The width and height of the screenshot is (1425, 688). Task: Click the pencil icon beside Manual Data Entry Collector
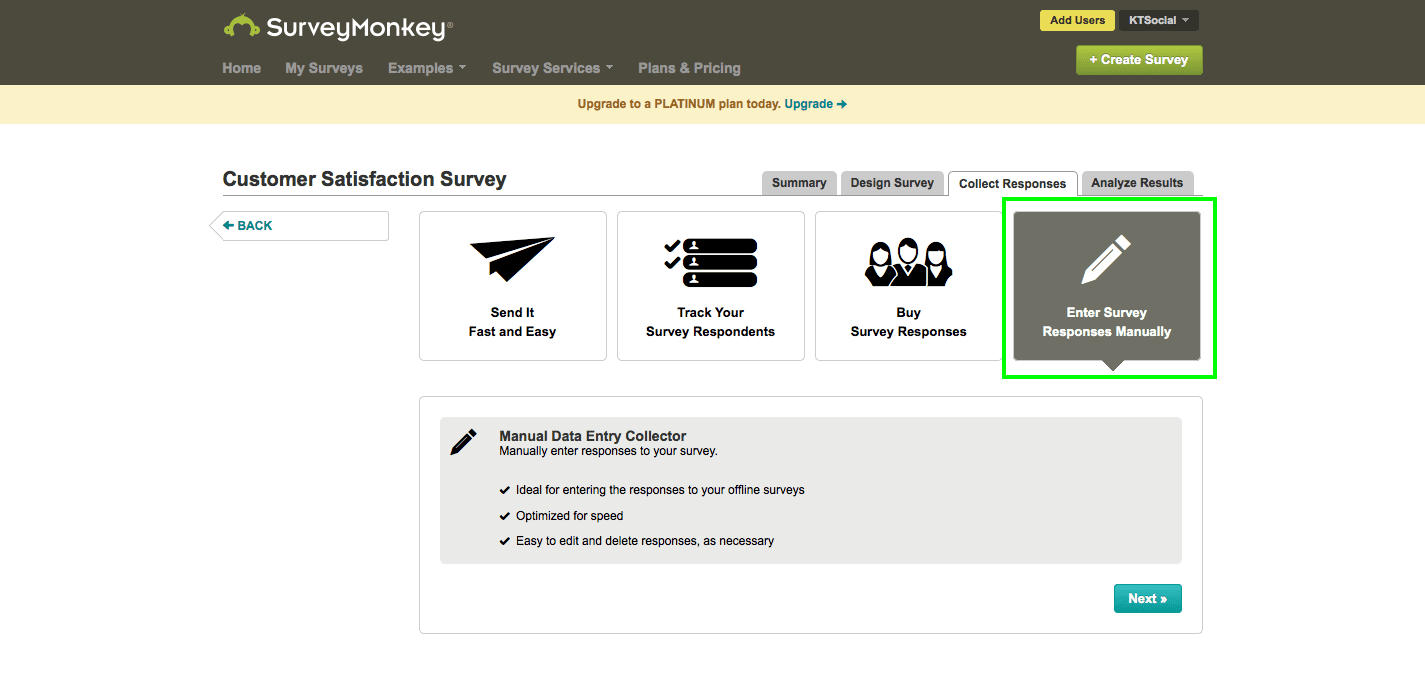464,442
